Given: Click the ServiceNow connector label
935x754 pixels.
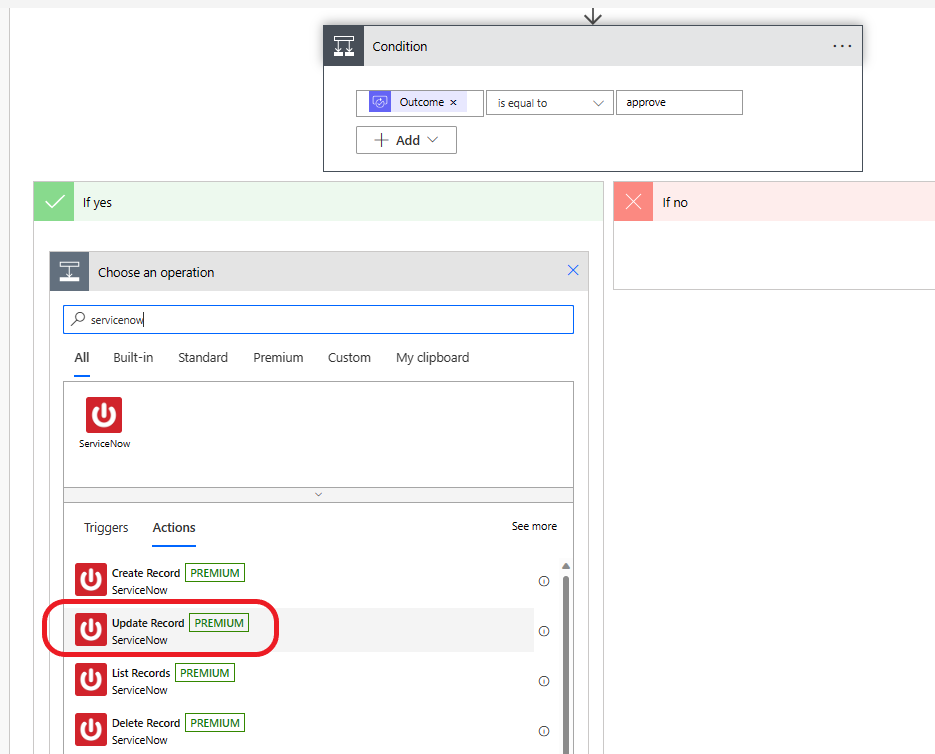Looking at the screenshot, I should (104, 443).
